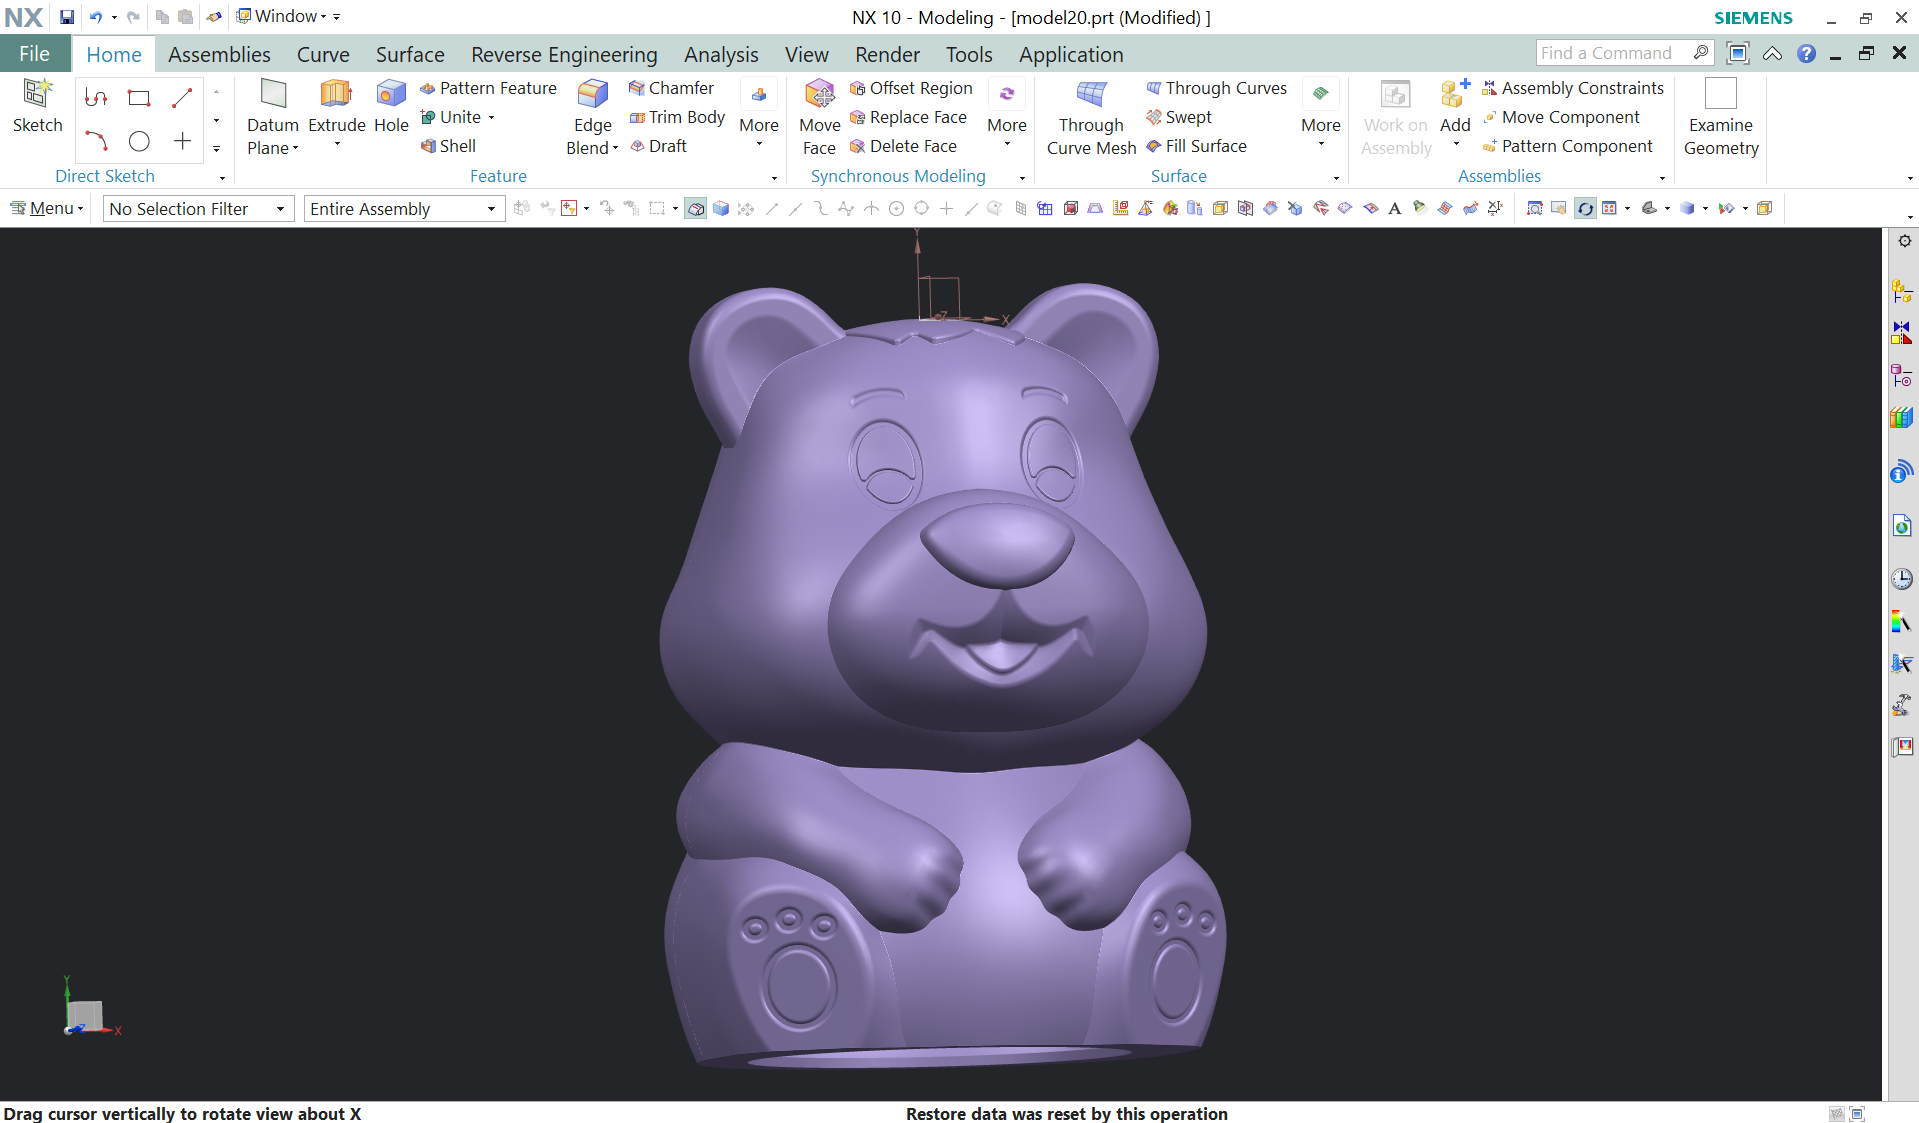Open the No Selection Filter dropdown
Viewport: 1919px width, 1123px height.
pos(198,209)
